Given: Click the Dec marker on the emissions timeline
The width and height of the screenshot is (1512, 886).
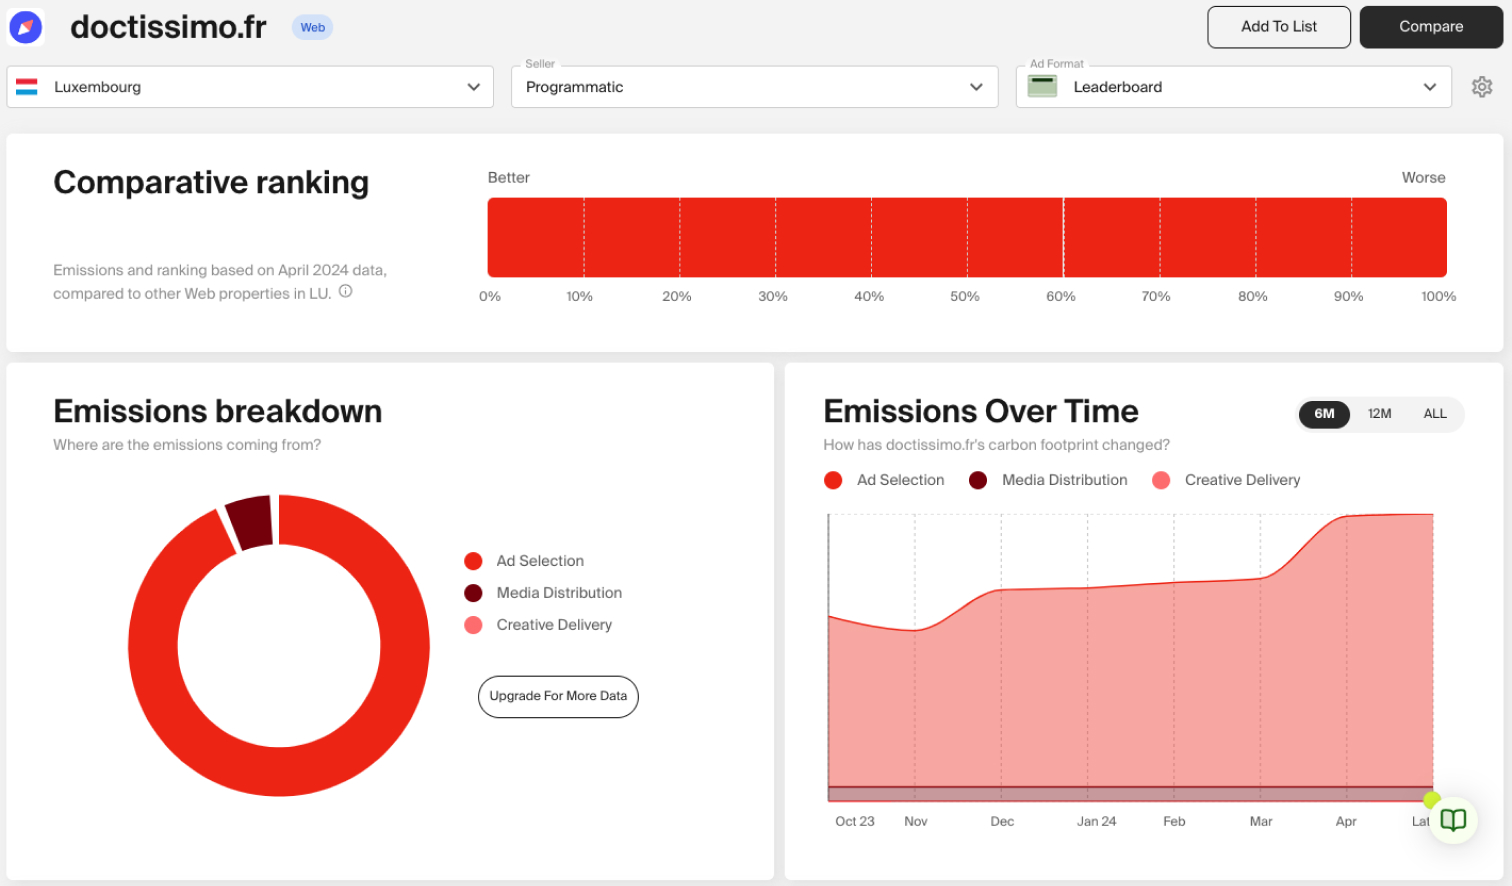Looking at the screenshot, I should [x=1002, y=821].
